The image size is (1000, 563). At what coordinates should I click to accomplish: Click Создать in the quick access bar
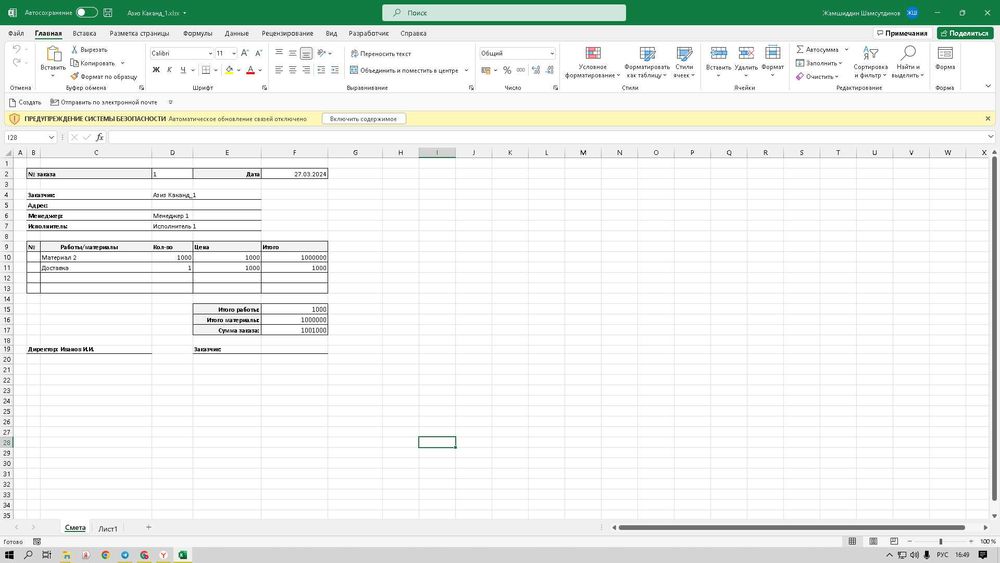[25, 102]
